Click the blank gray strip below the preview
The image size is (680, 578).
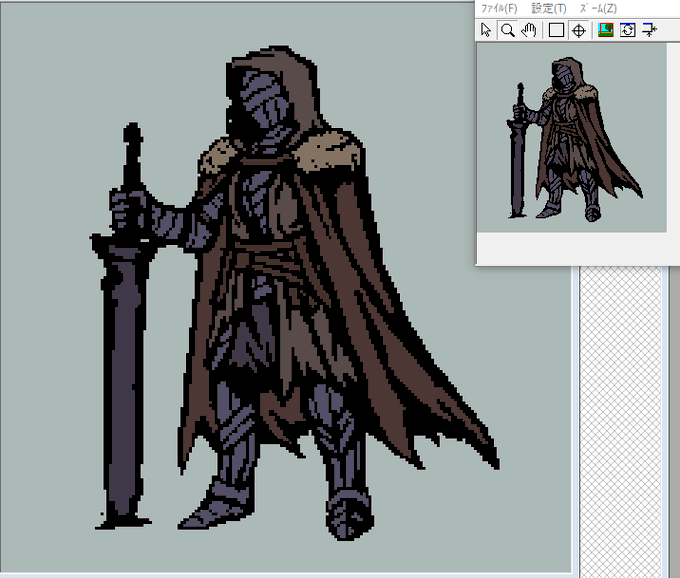(x=572, y=248)
